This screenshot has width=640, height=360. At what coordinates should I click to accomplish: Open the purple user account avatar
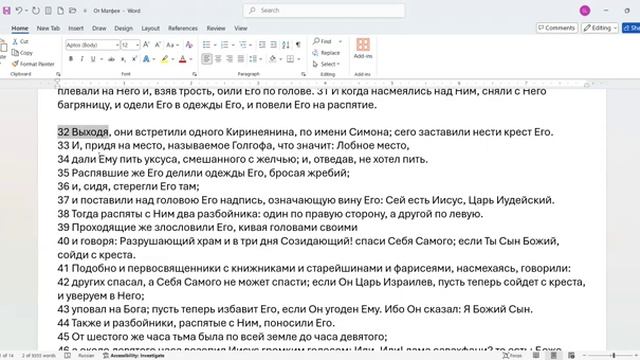pyautogui.click(x=585, y=11)
